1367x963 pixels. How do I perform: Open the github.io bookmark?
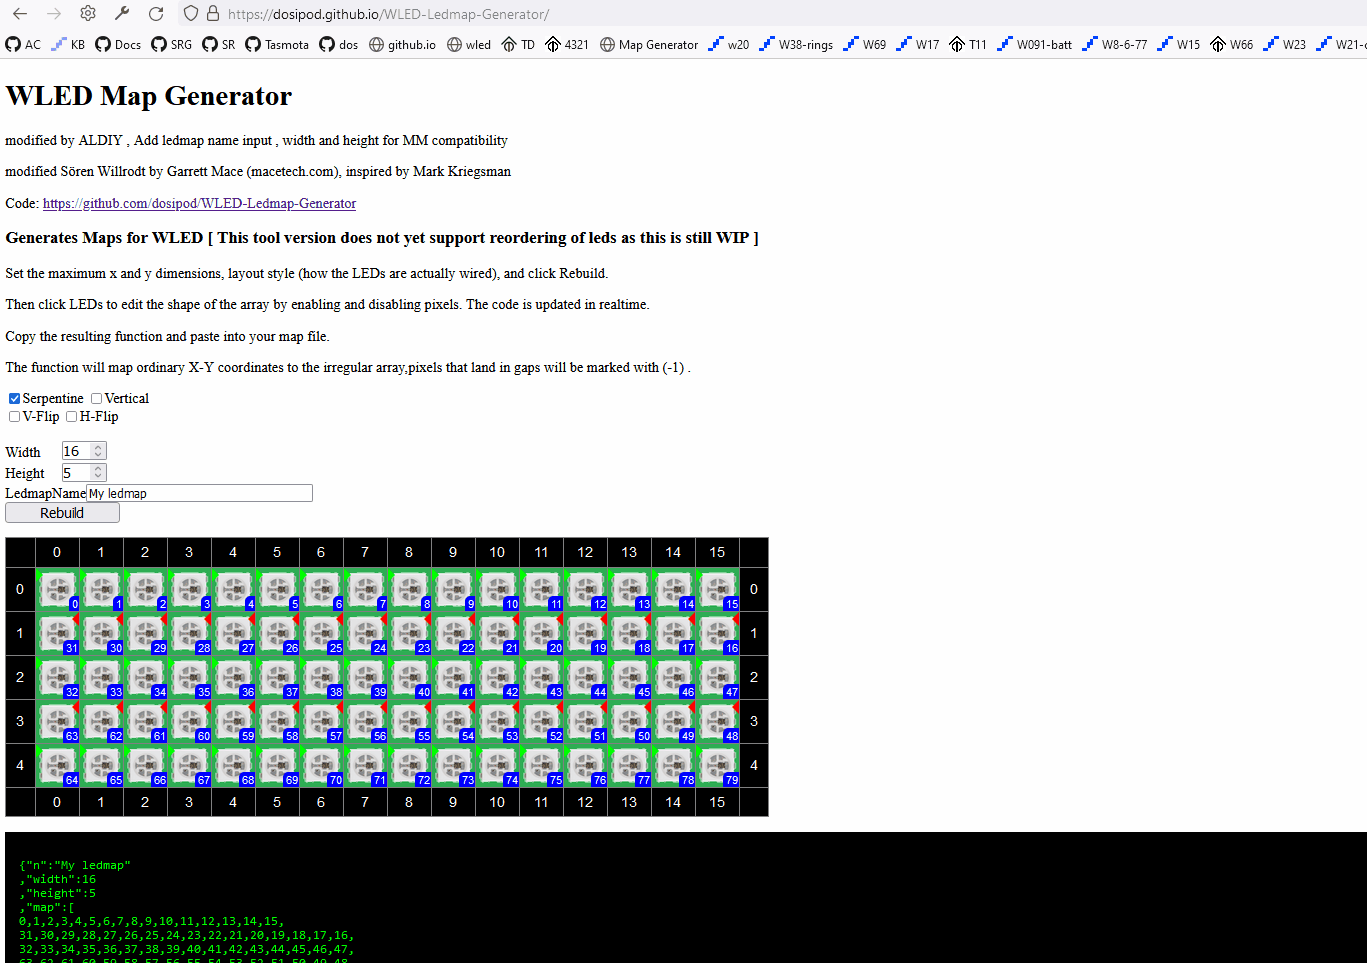402,44
